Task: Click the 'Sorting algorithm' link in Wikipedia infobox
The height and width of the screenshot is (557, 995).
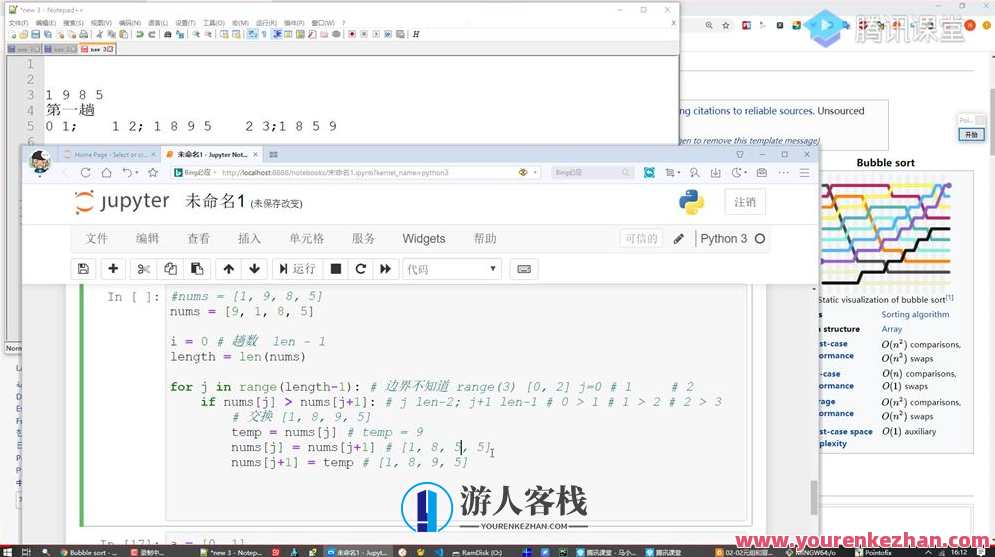Action: coord(915,314)
